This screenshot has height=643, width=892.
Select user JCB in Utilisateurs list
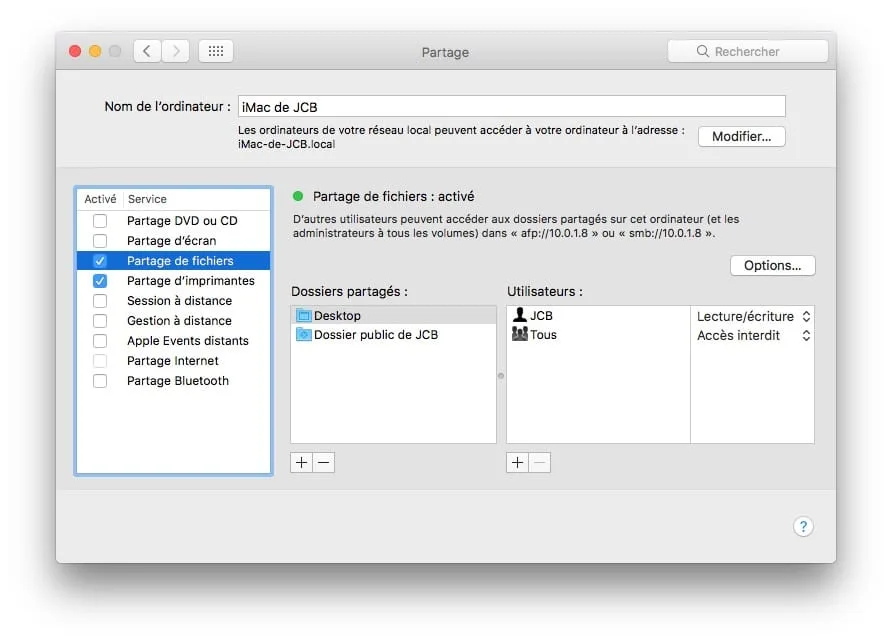click(x=598, y=315)
